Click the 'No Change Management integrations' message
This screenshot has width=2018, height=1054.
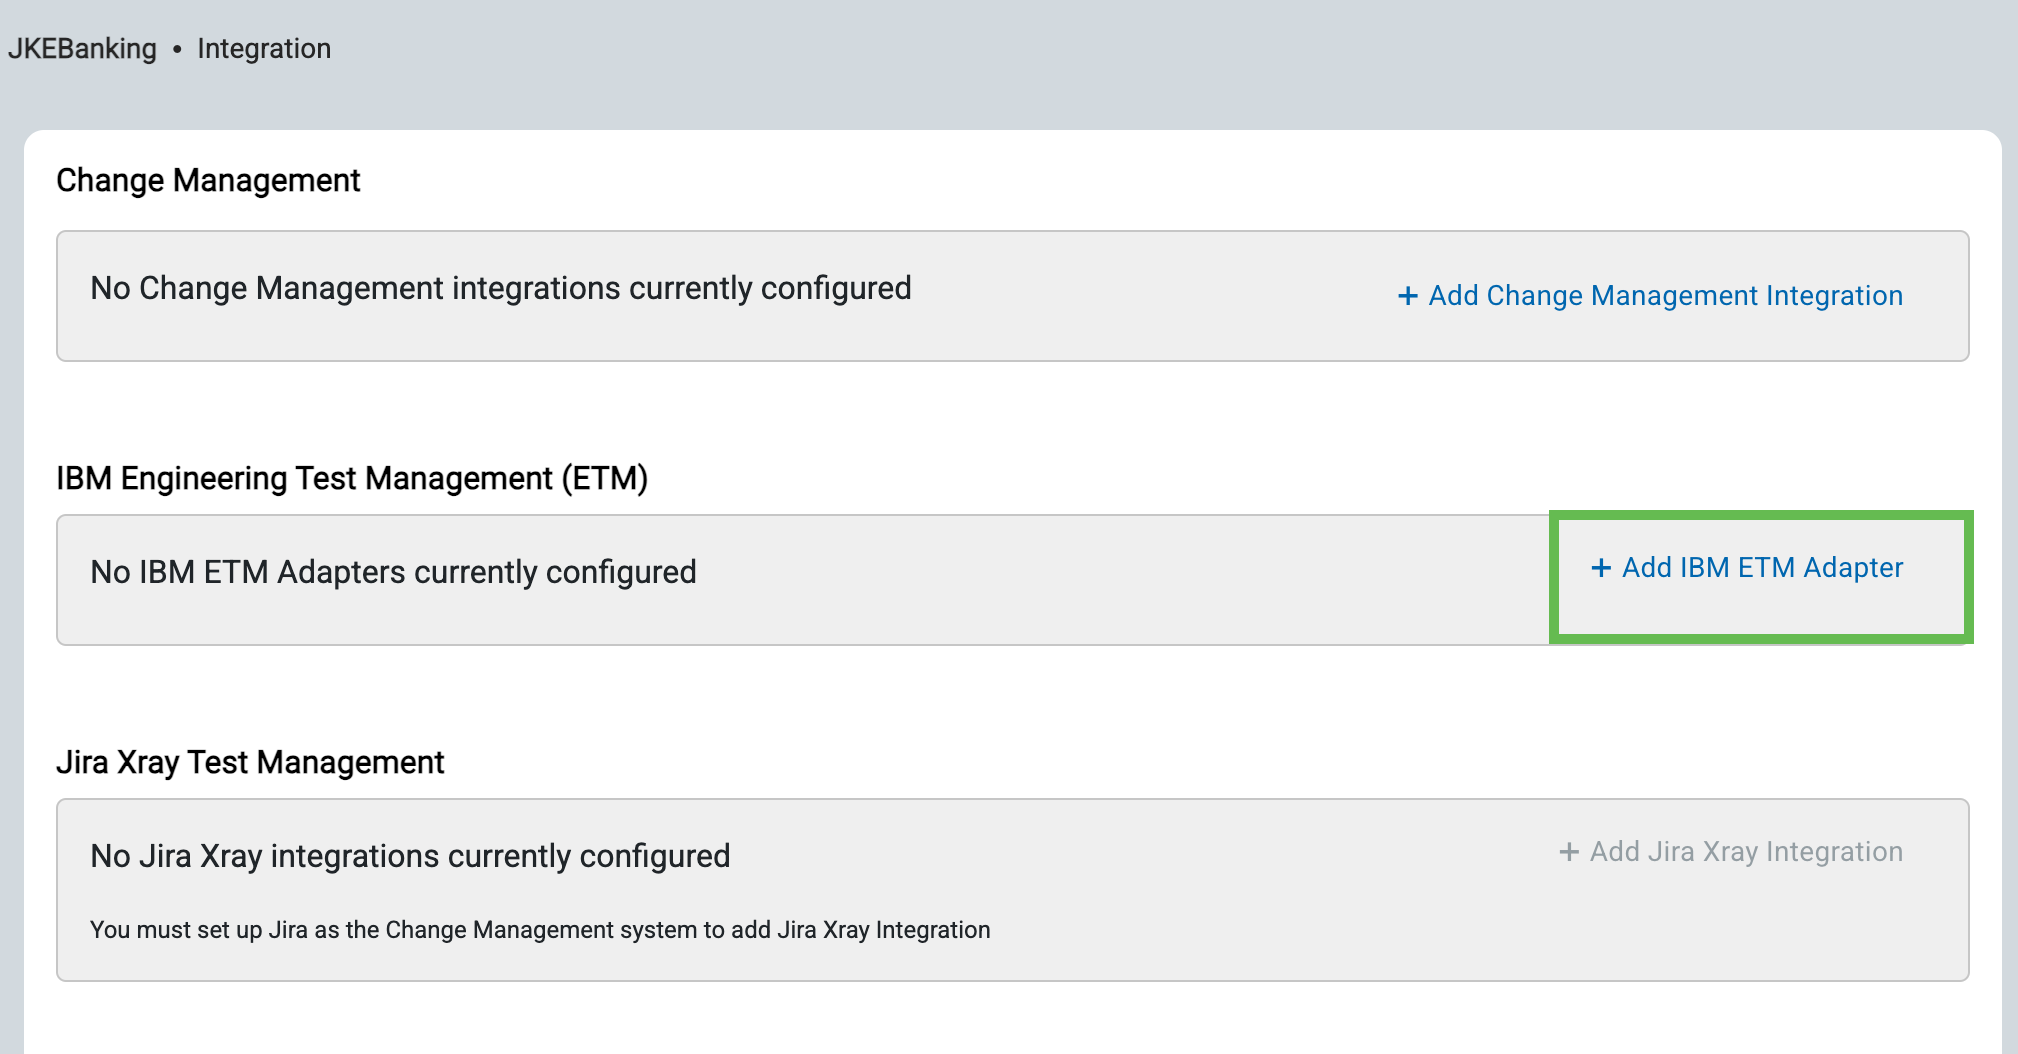coord(500,288)
